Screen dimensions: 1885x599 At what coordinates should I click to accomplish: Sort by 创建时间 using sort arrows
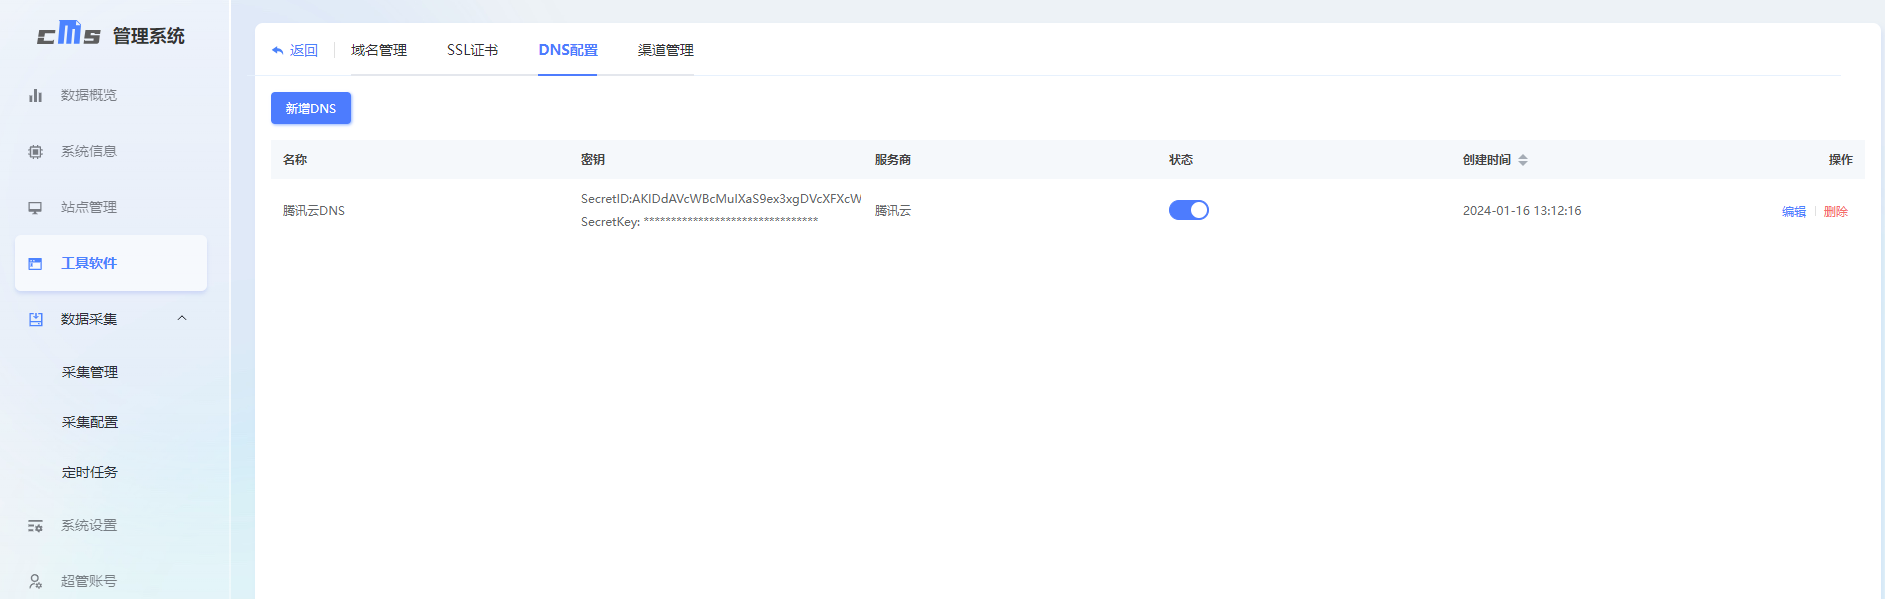click(1523, 160)
